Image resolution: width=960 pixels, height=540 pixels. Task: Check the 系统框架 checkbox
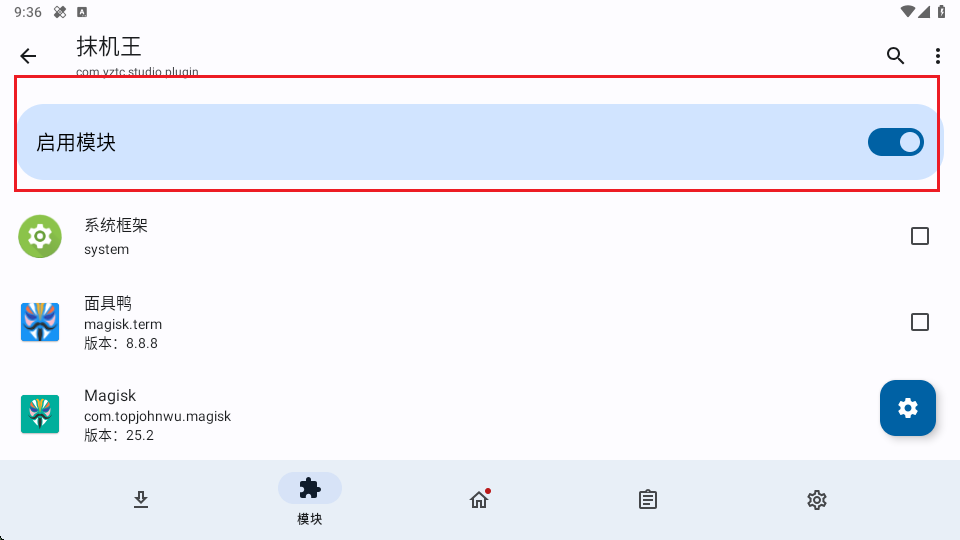(x=920, y=236)
